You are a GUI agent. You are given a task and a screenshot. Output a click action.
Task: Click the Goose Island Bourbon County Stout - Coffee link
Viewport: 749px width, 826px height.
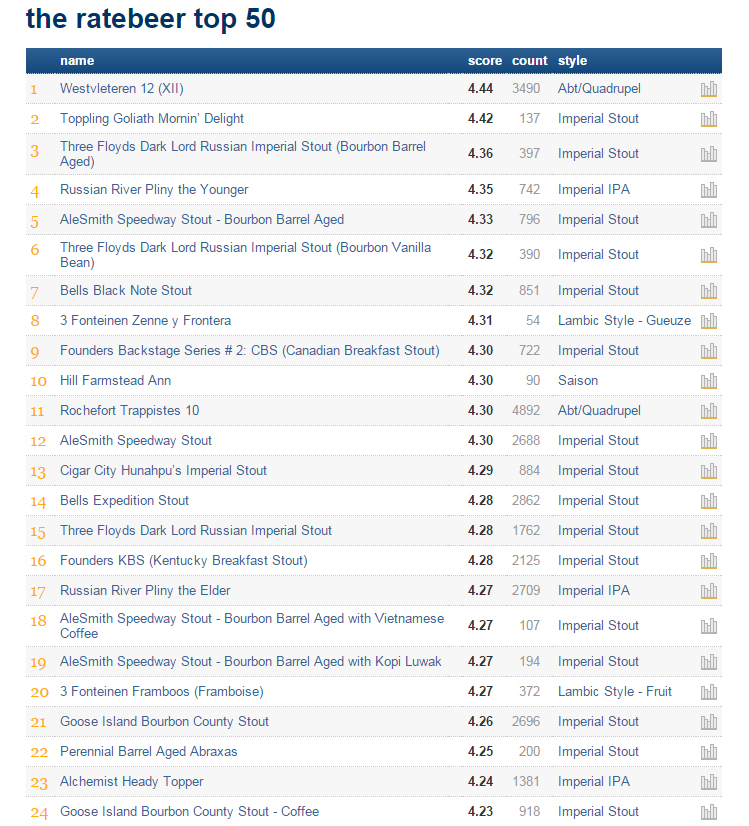coord(189,812)
